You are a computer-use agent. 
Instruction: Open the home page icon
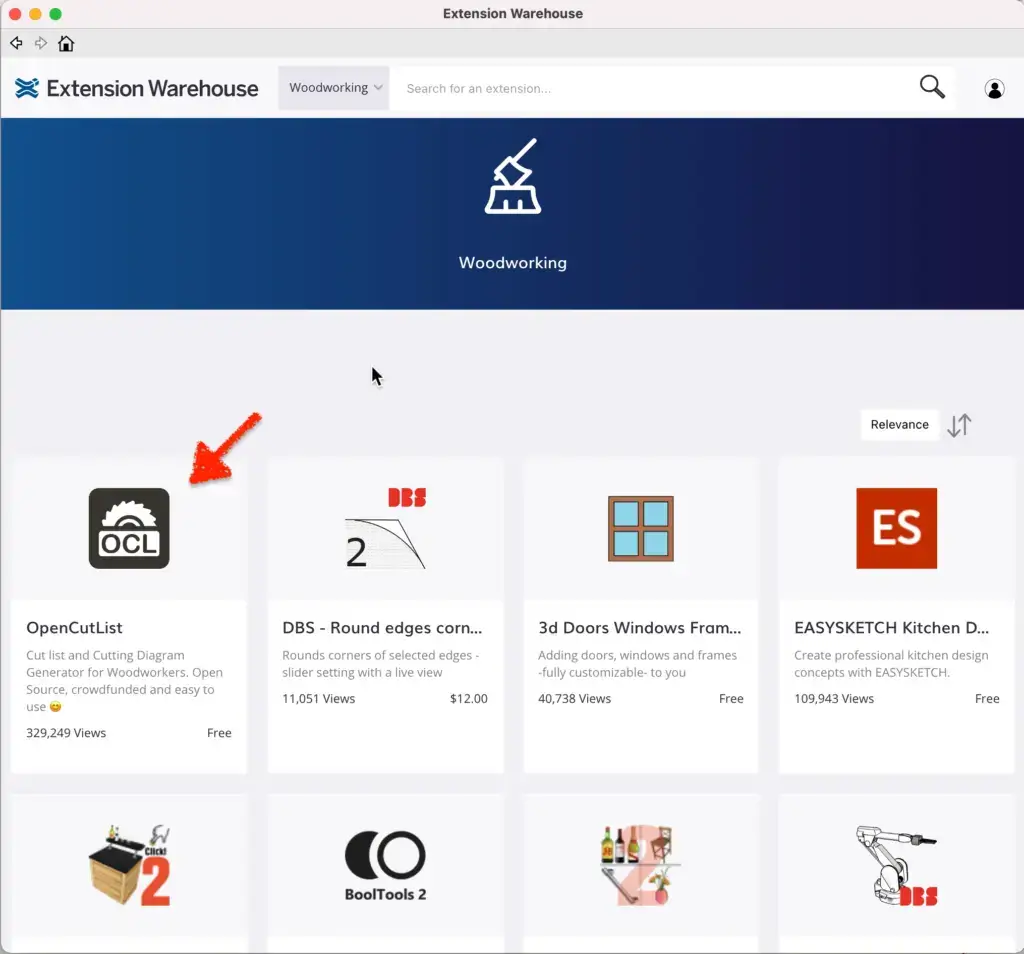pos(66,43)
